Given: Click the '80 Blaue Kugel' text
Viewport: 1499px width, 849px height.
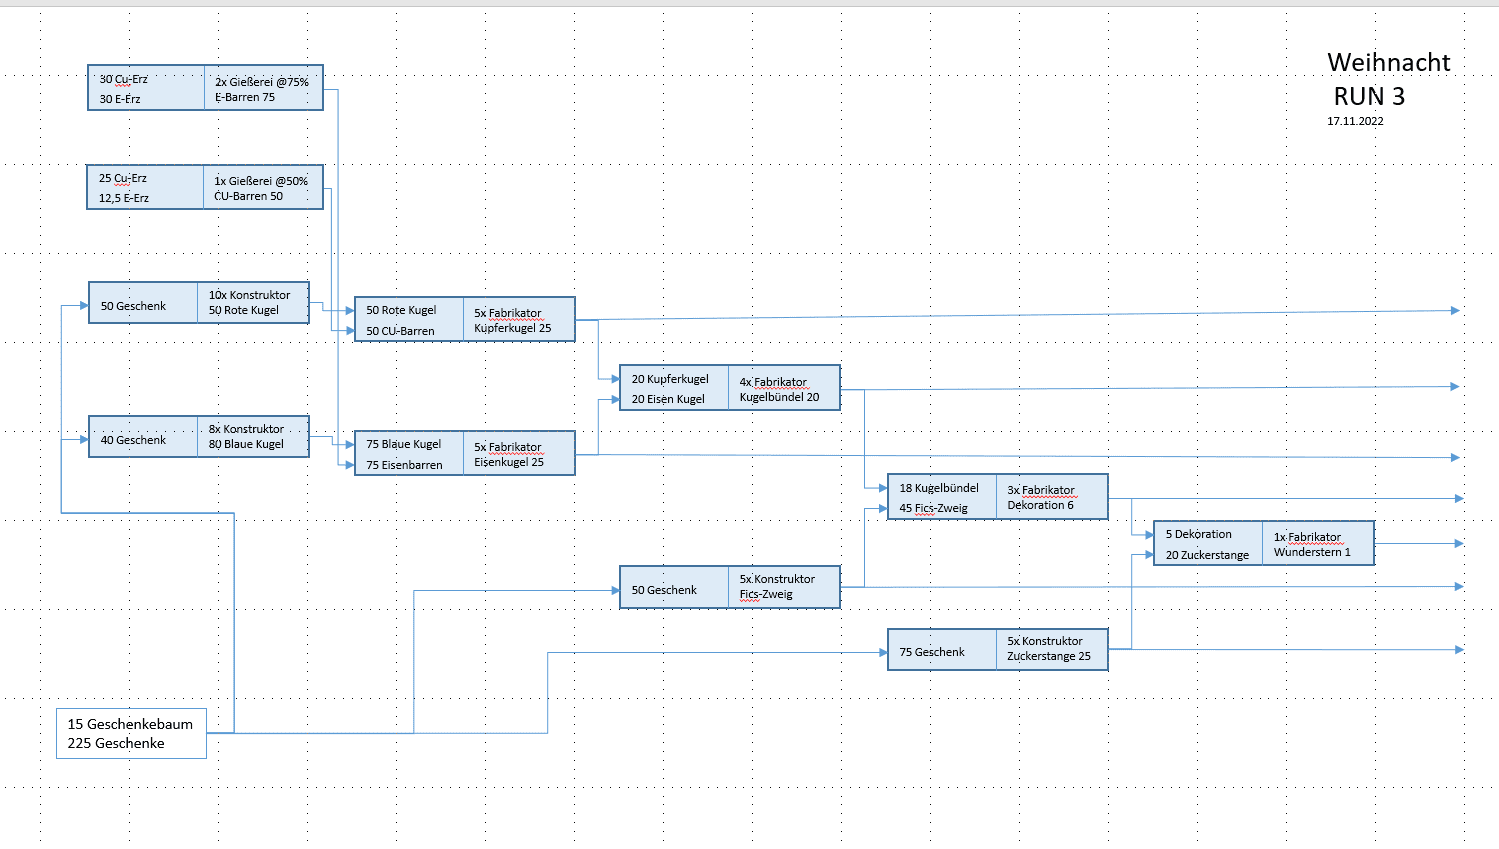Looking at the screenshot, I should point(247,444).
